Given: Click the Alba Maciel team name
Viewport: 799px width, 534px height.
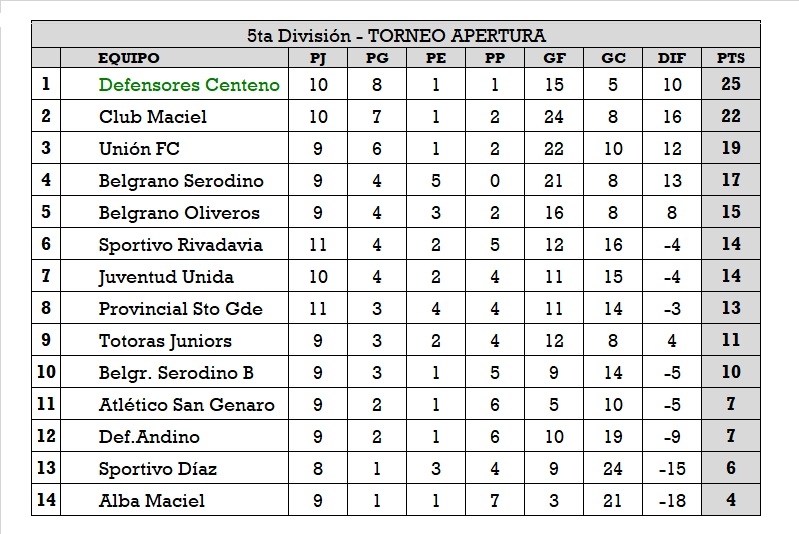Looking at the screenshot, I should (x=152, y=500).
